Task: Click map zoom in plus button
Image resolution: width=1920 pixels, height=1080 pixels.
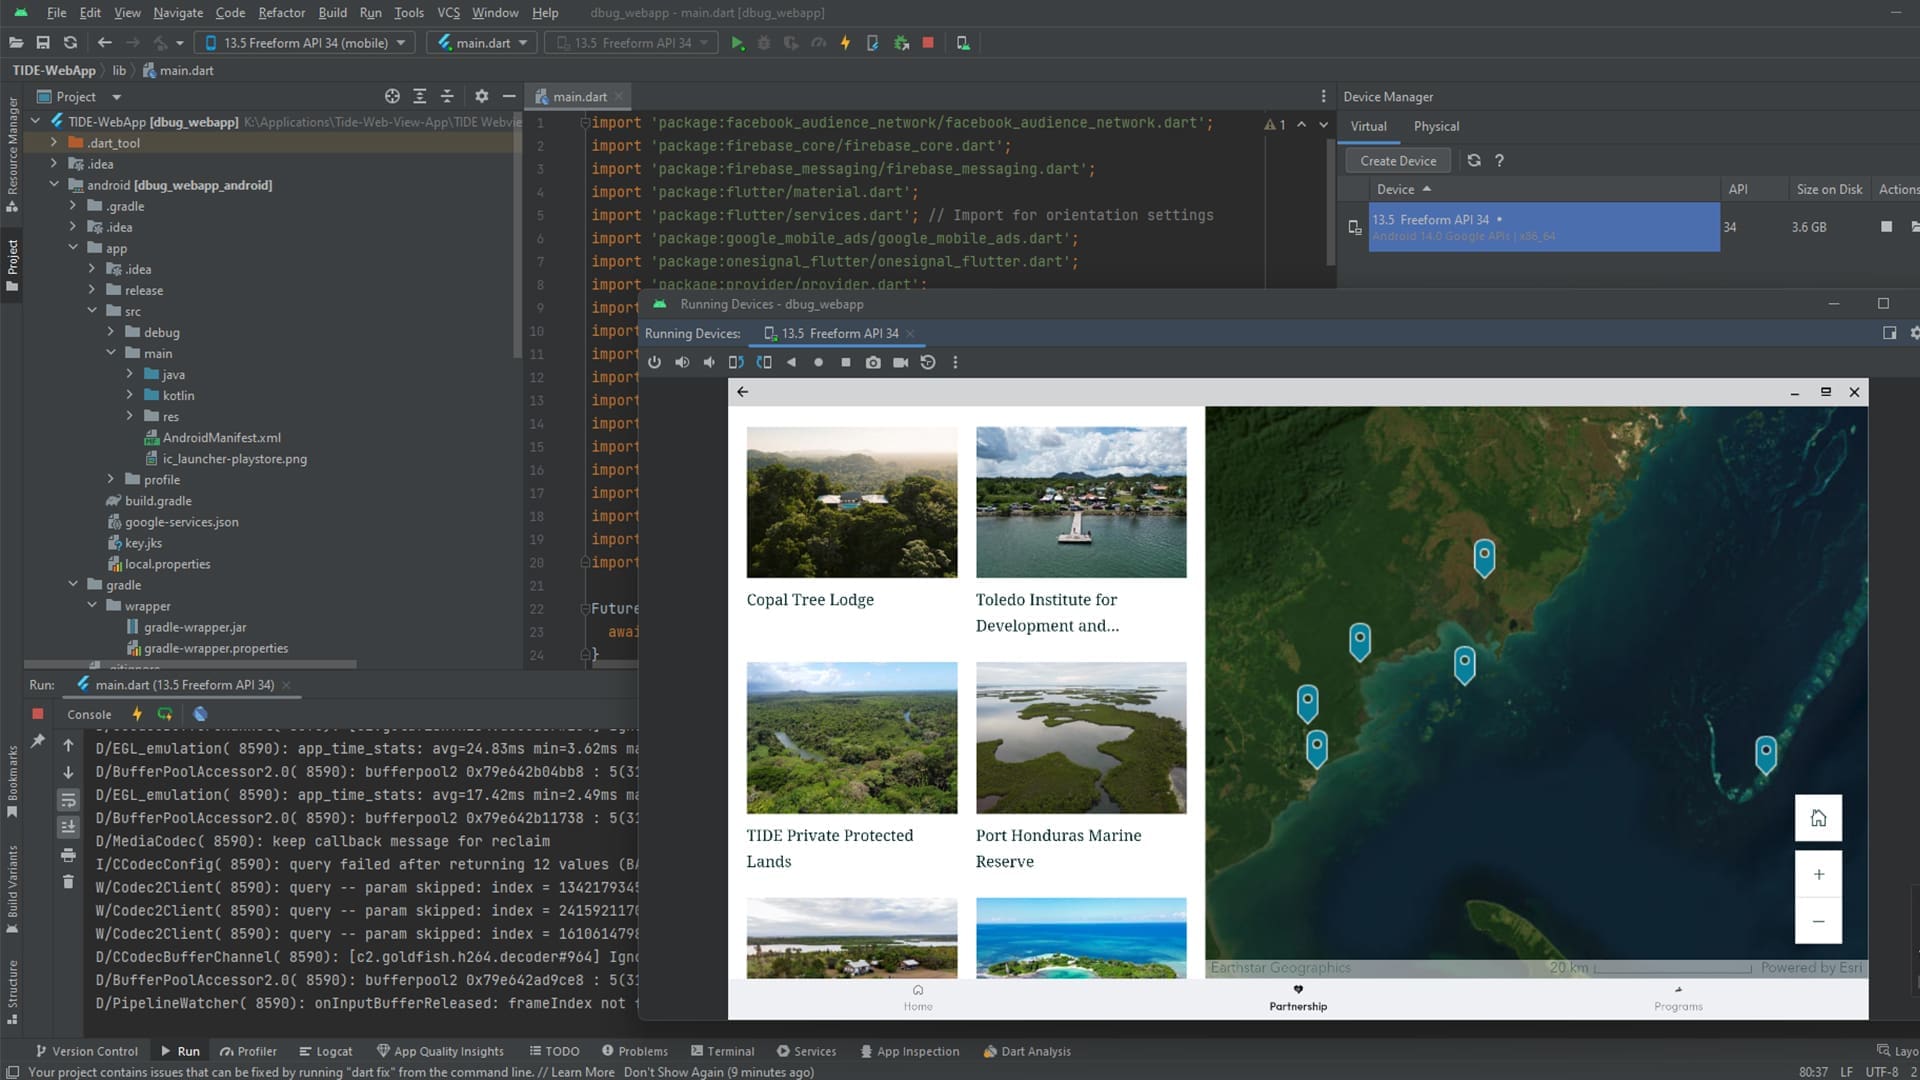Action: tap(1818, 874)
